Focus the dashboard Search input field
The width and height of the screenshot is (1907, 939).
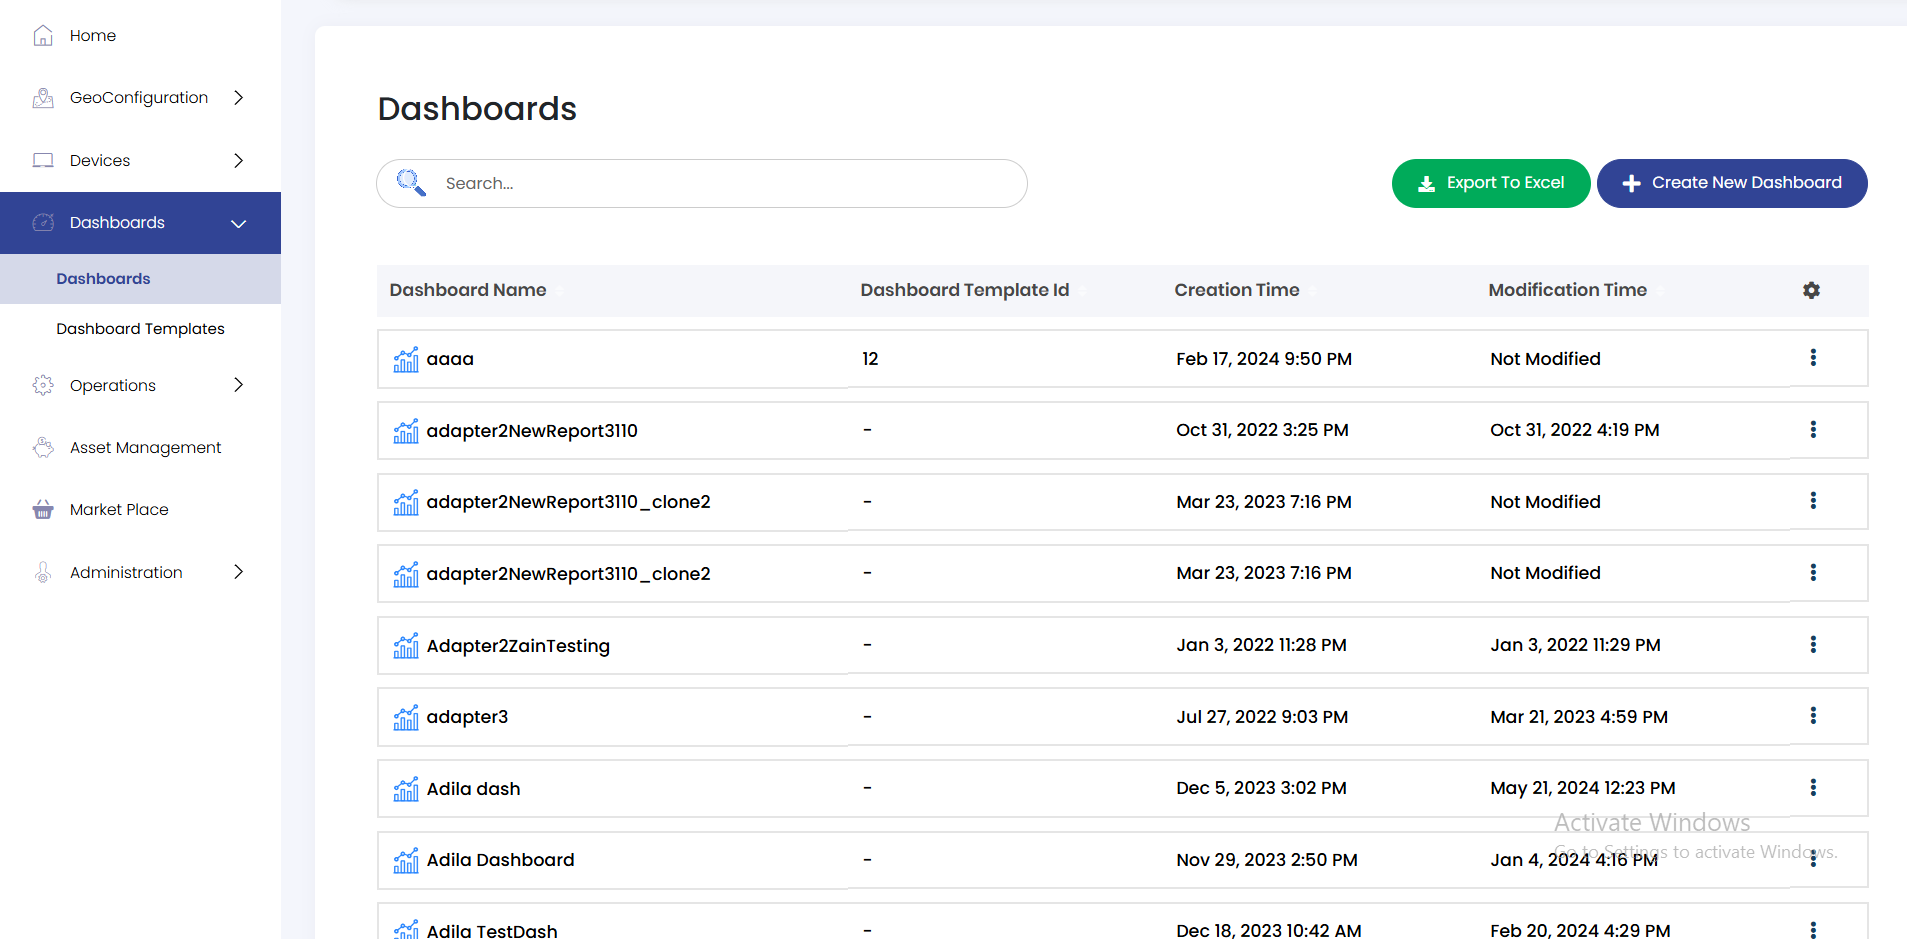tap(720, 184)
